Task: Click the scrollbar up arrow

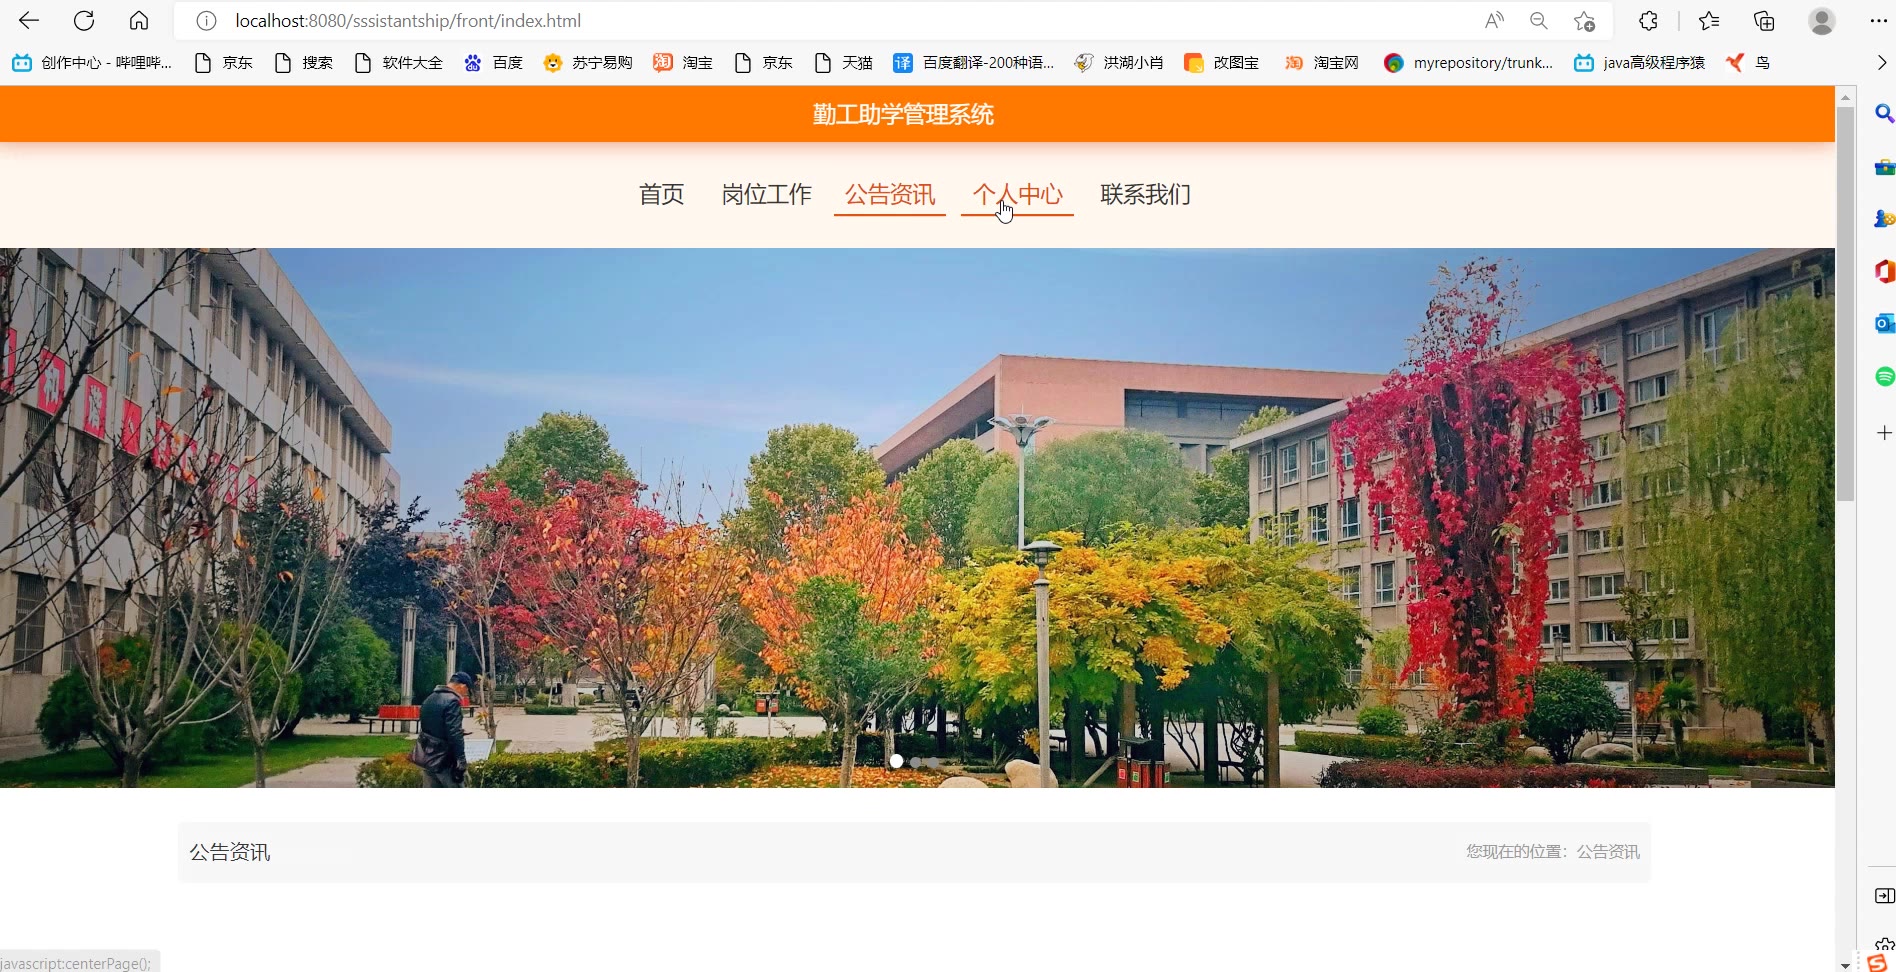Action: pos(1846,97)
